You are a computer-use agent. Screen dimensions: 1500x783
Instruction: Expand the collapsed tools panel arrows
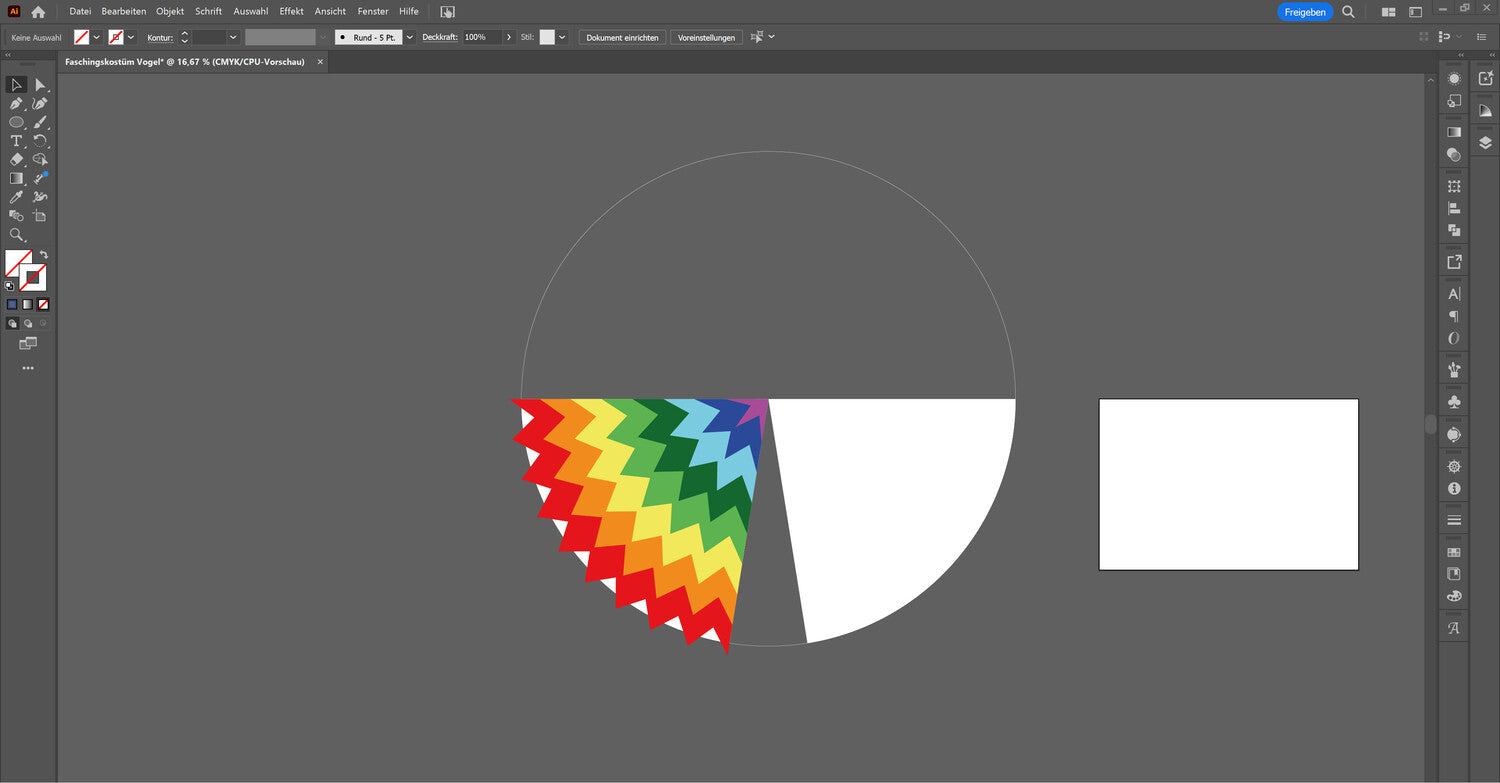coord(9,56)
